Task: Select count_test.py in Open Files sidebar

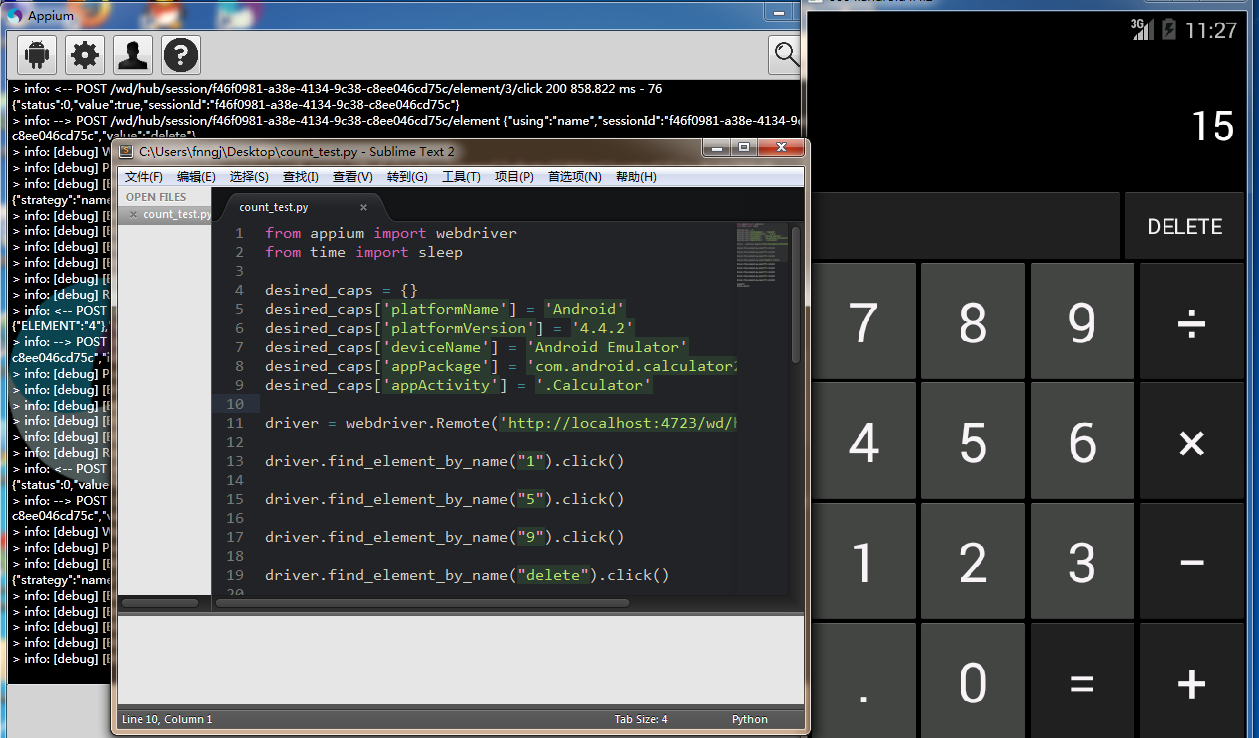Action: (176, 214)
